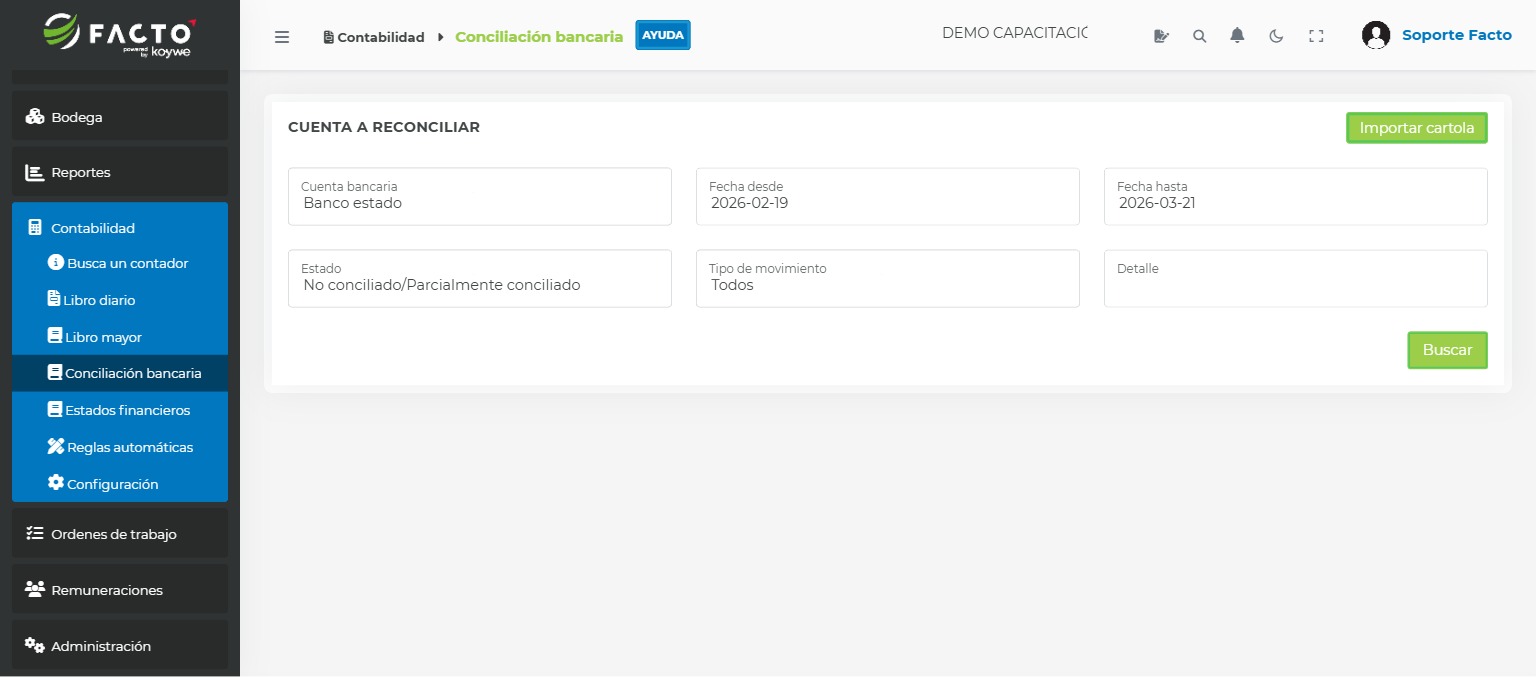
Task: Toggle dark mode with the moon icon
Action: coord(1277,34)
